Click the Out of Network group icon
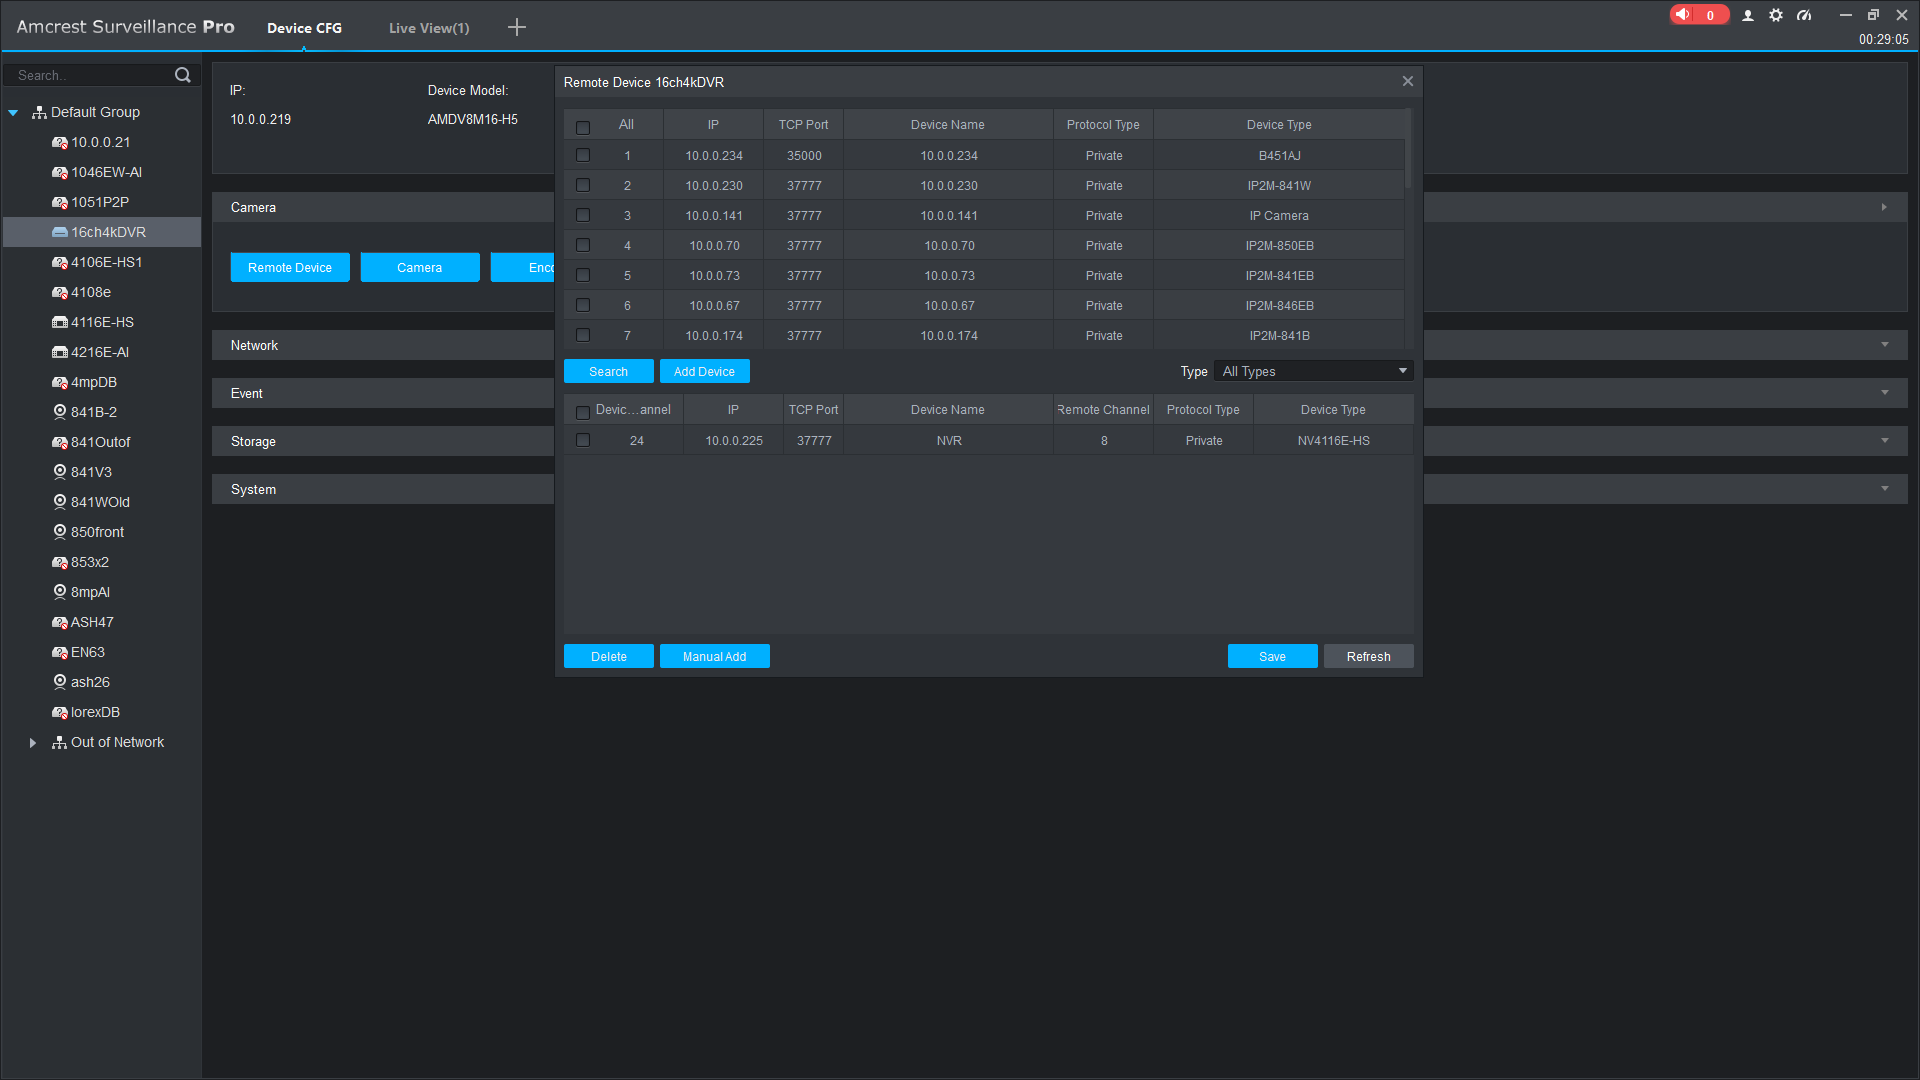The height and width of the screenshot is (1080, 1920). pos(60,742)
